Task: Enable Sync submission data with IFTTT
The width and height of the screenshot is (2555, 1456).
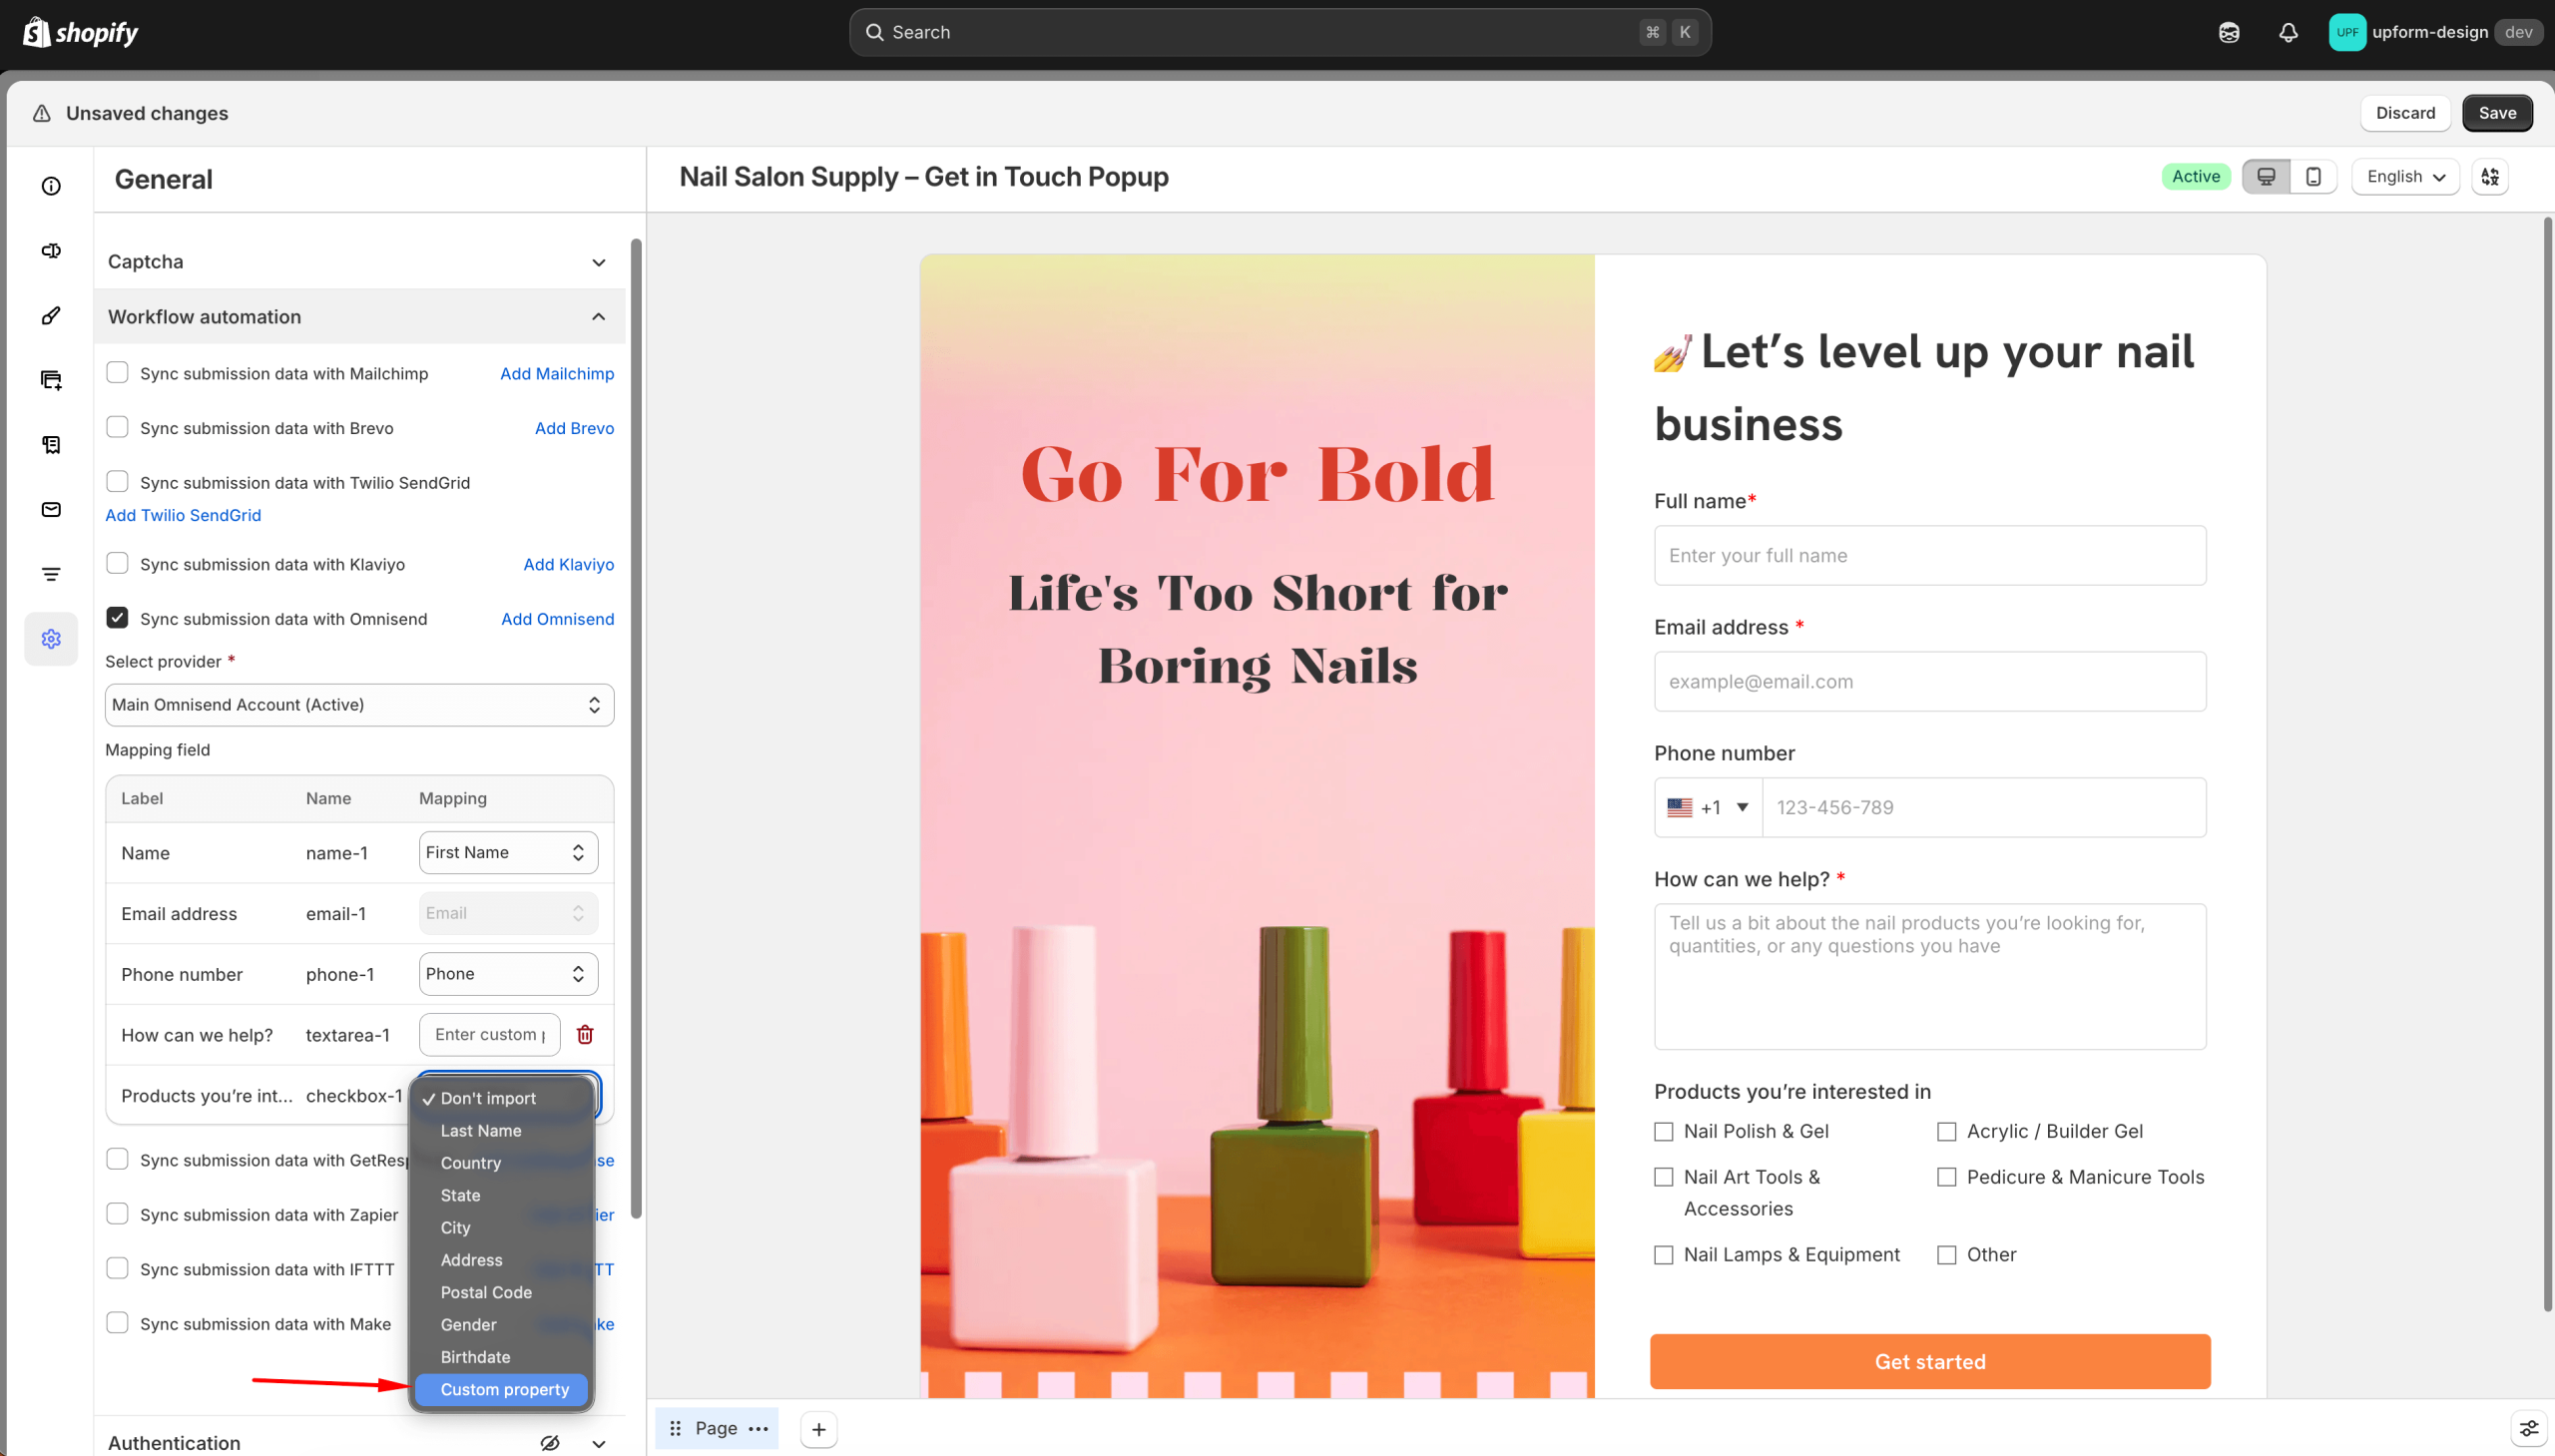Action: [117, 1269]
